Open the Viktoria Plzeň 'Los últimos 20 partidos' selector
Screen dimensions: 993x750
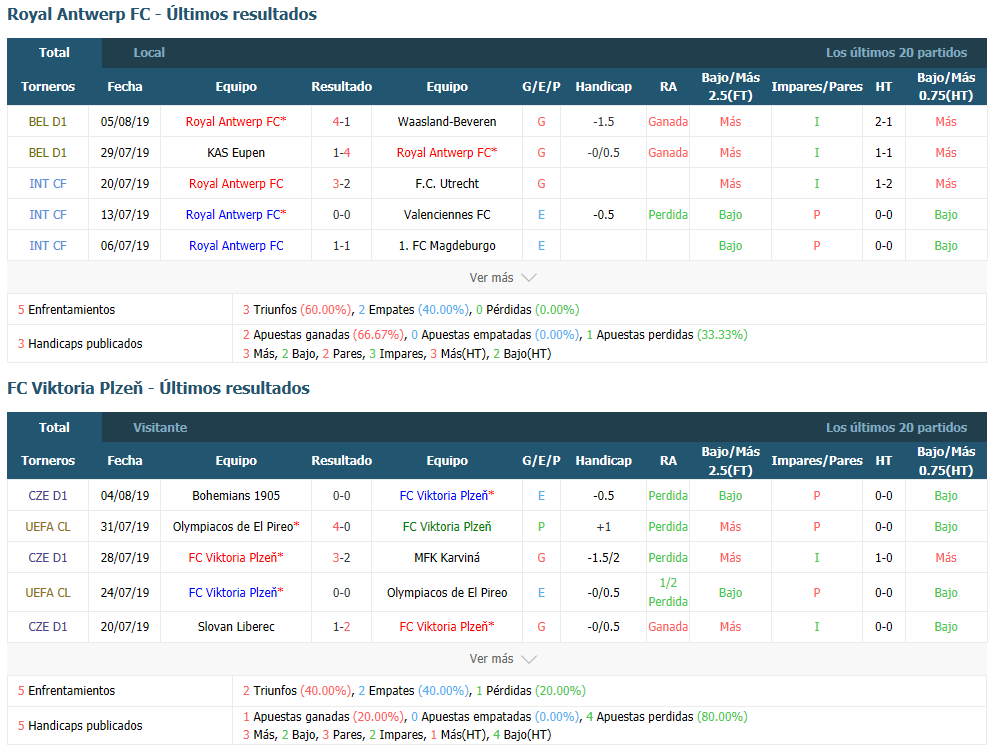click(x=896, y=428)
